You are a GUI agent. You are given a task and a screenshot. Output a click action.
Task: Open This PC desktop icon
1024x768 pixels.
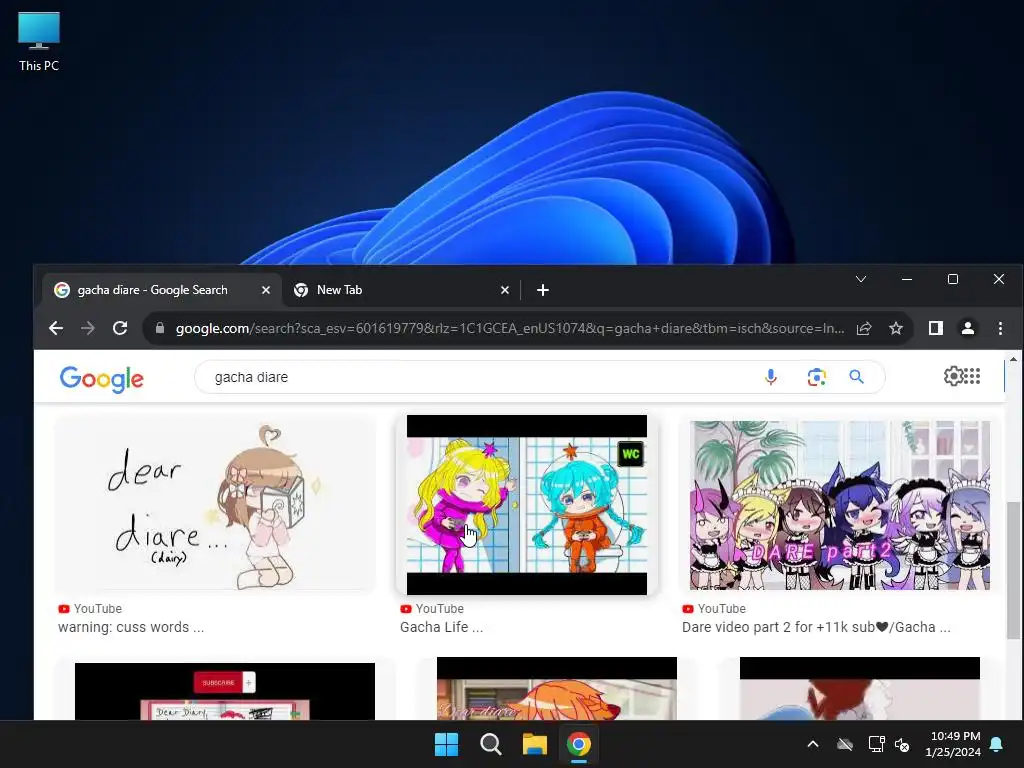click(39, 41)
